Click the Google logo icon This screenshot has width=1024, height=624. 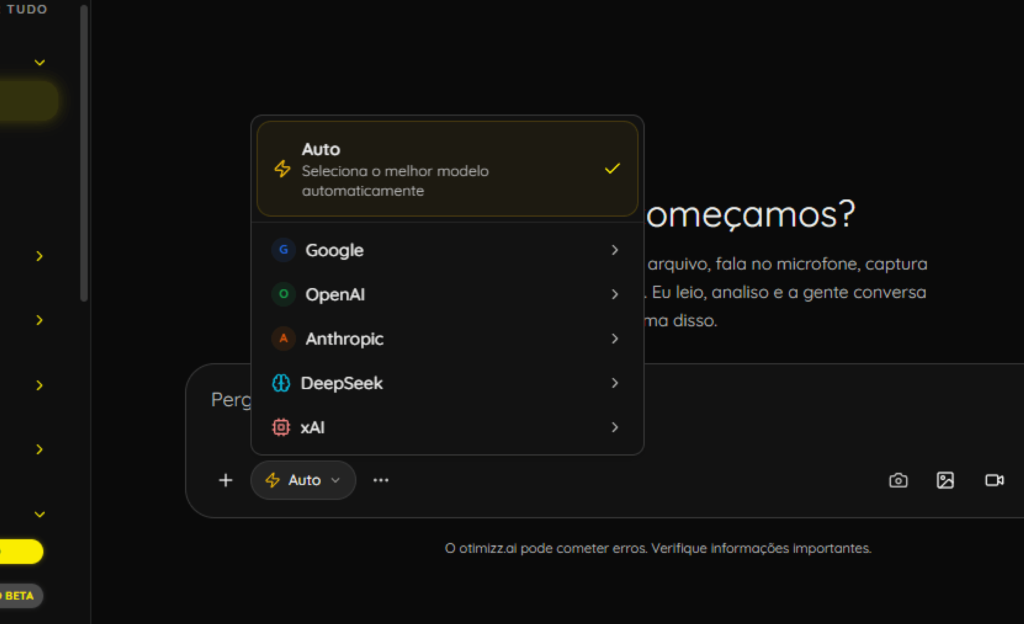pos(283,250)
